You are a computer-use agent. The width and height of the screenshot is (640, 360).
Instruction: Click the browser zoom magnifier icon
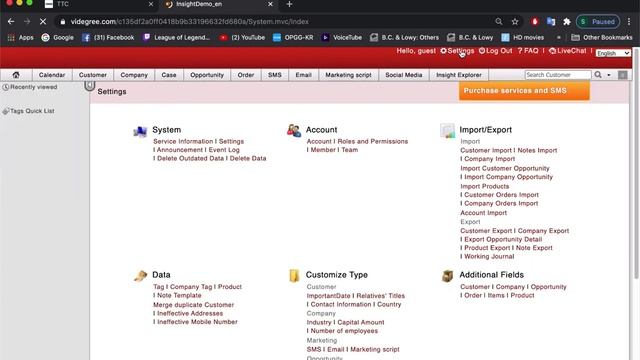[x=499, y=22]
